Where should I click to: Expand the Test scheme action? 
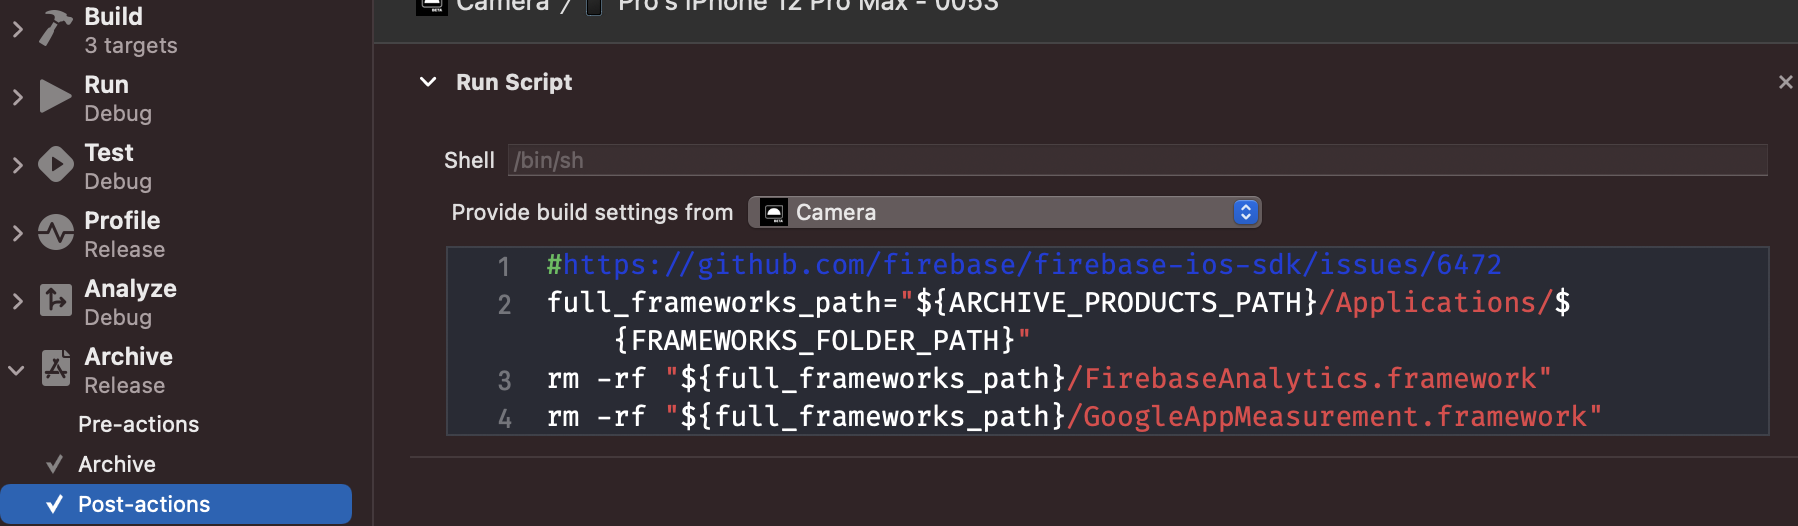pos(17,165)
